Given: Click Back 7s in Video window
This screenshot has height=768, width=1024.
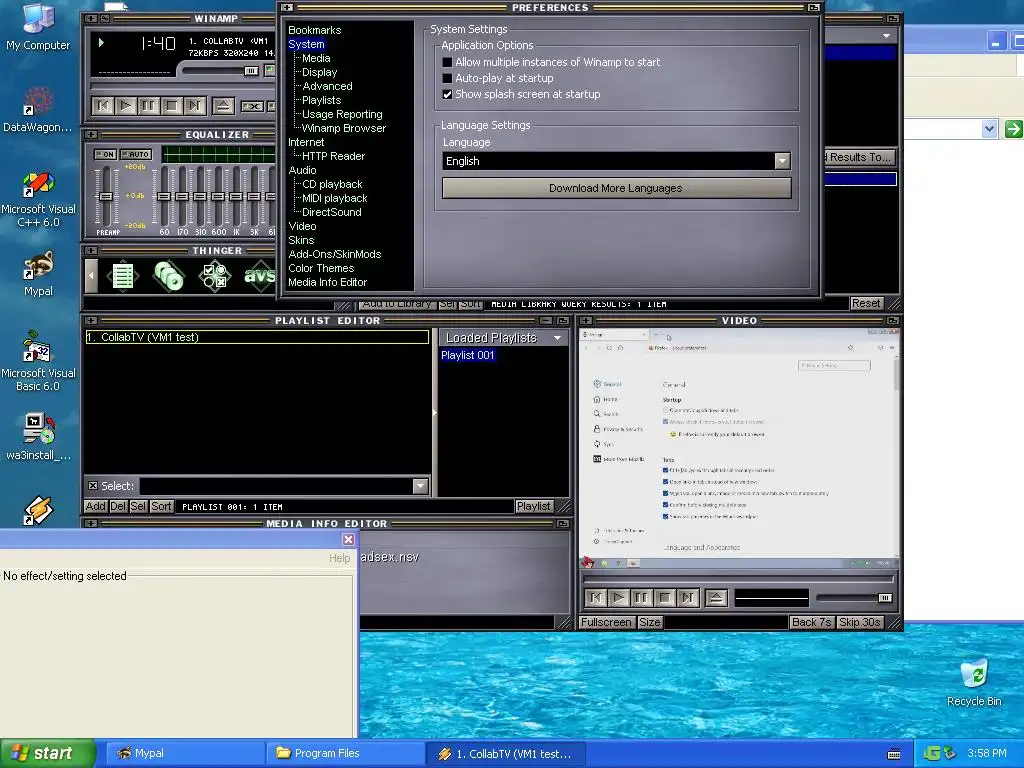Looking at the screenshot, I should point(811,622).
